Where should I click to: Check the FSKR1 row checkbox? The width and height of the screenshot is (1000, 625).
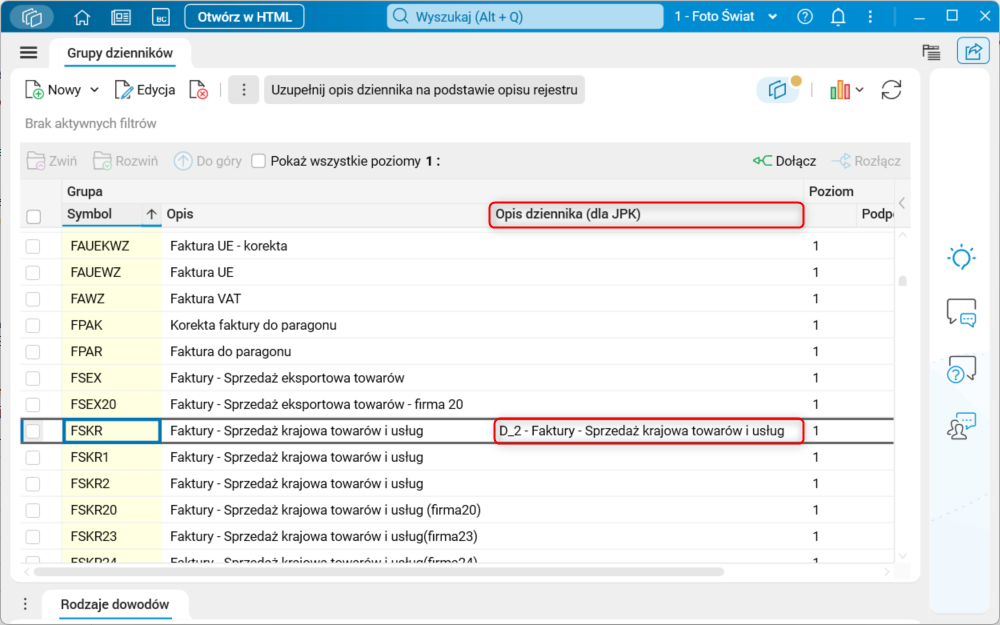click(x=33, y=457)
